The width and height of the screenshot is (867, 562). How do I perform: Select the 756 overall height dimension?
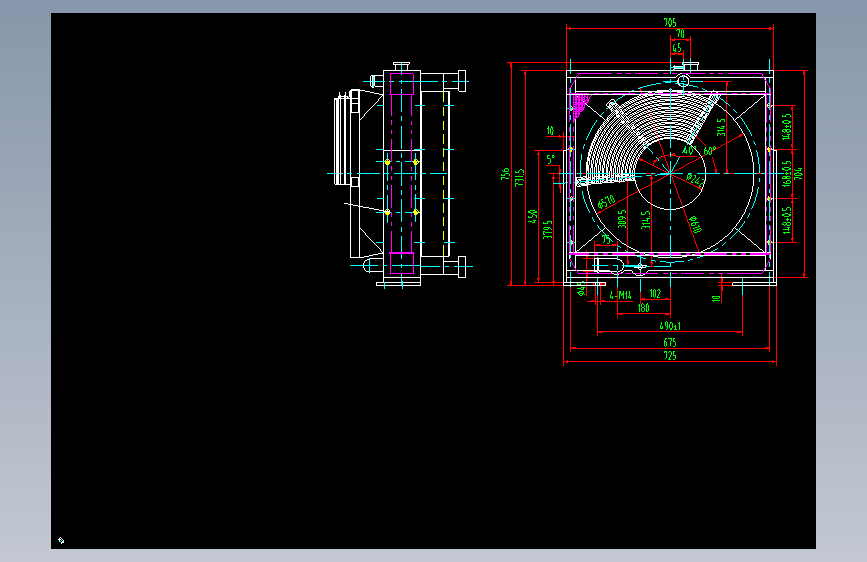tap(505, 174)
